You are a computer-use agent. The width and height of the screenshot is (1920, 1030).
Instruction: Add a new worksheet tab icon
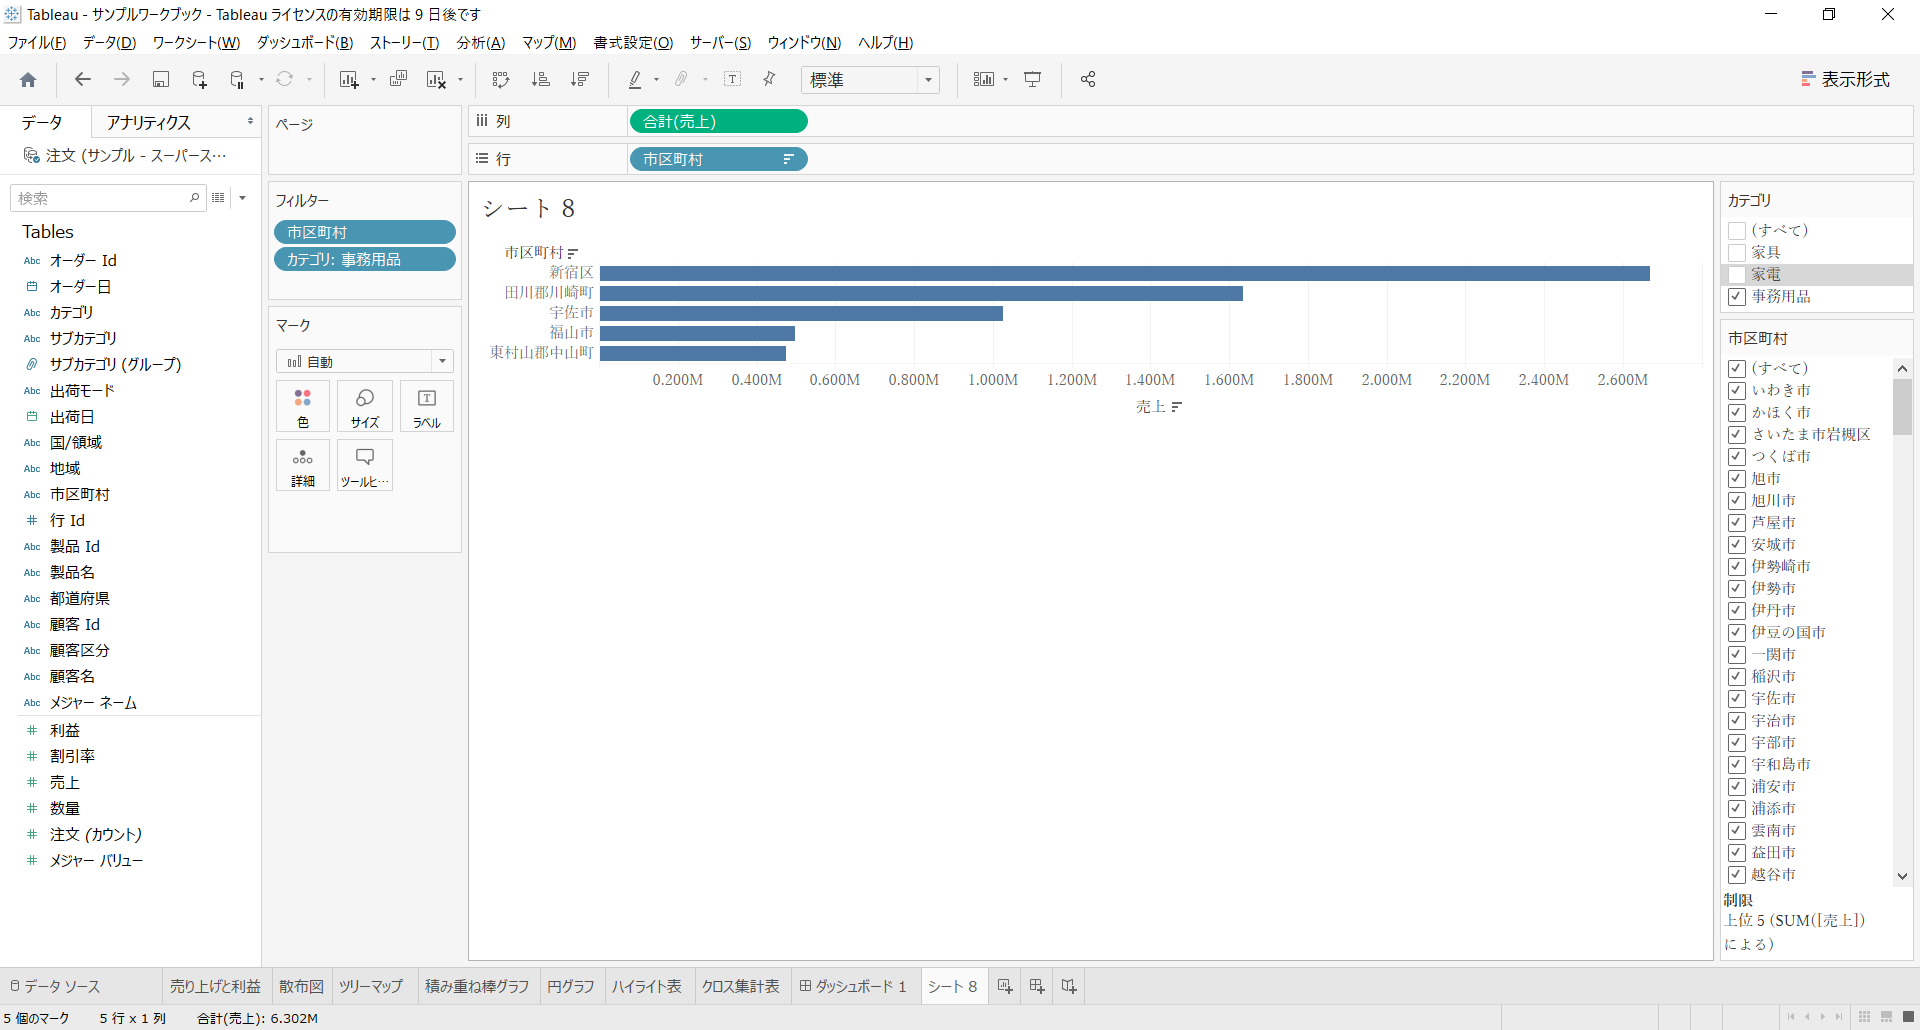coord(1005,986)
